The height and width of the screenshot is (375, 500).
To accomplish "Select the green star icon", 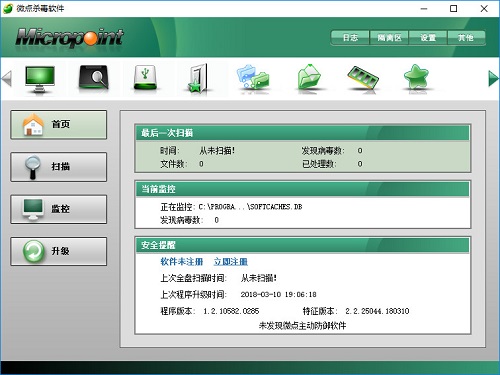I will [416, 77].
